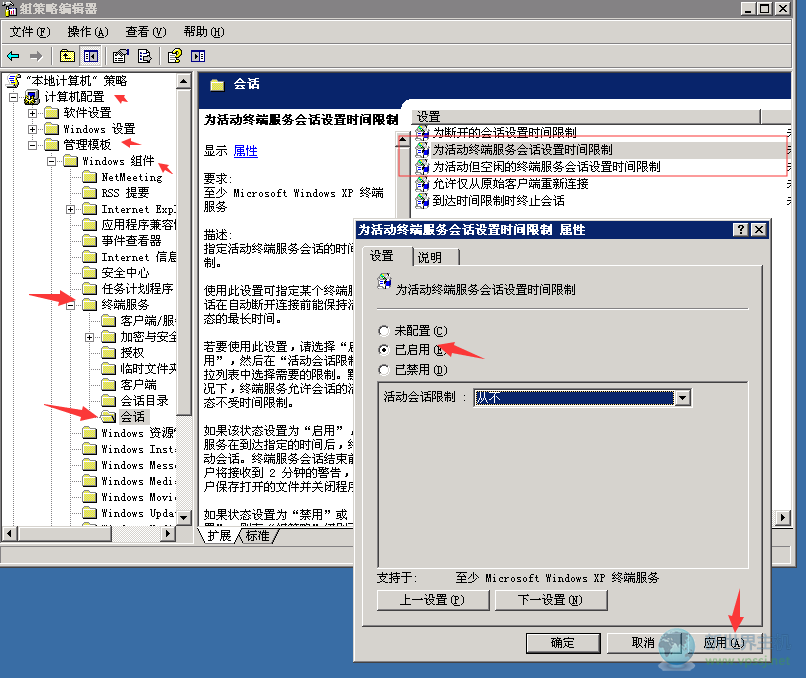The width and height of the screenshot is (806, 678).
Task: Click the Export list toolbar icon
Action: pos(144,56)
